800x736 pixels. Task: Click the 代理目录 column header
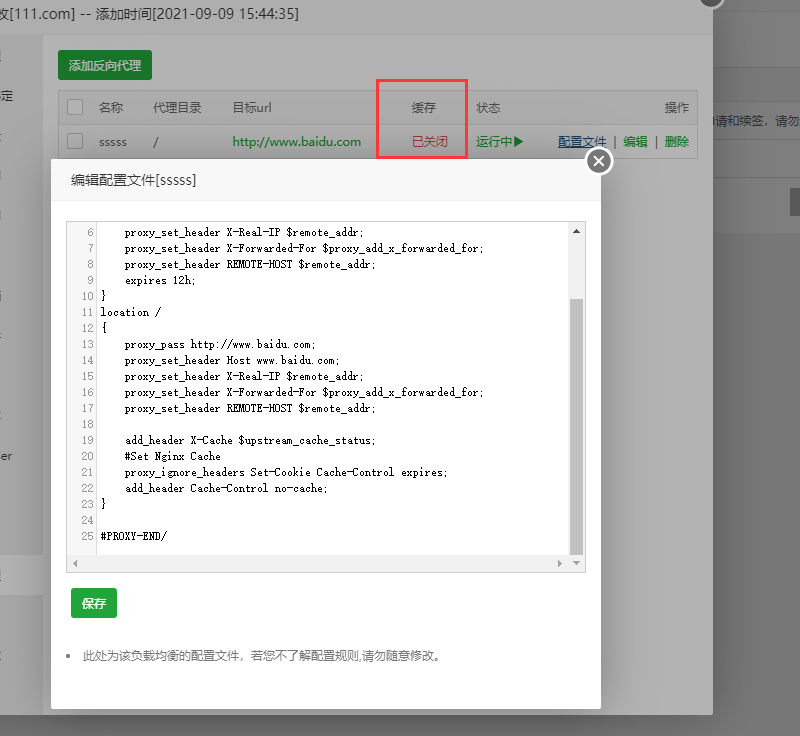pos(177,107)
